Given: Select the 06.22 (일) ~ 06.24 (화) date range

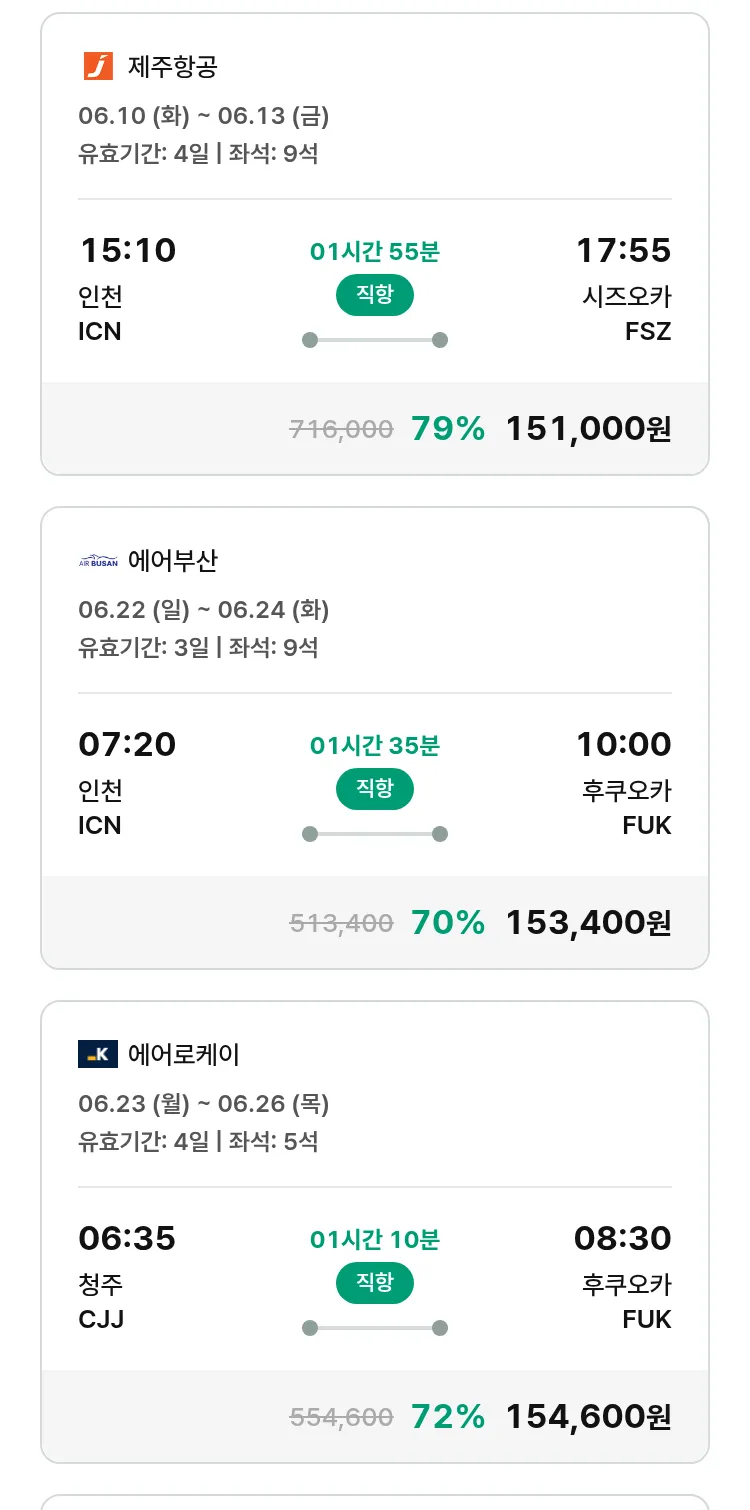Looking at the screenshot, I should (x=204, y=610).
